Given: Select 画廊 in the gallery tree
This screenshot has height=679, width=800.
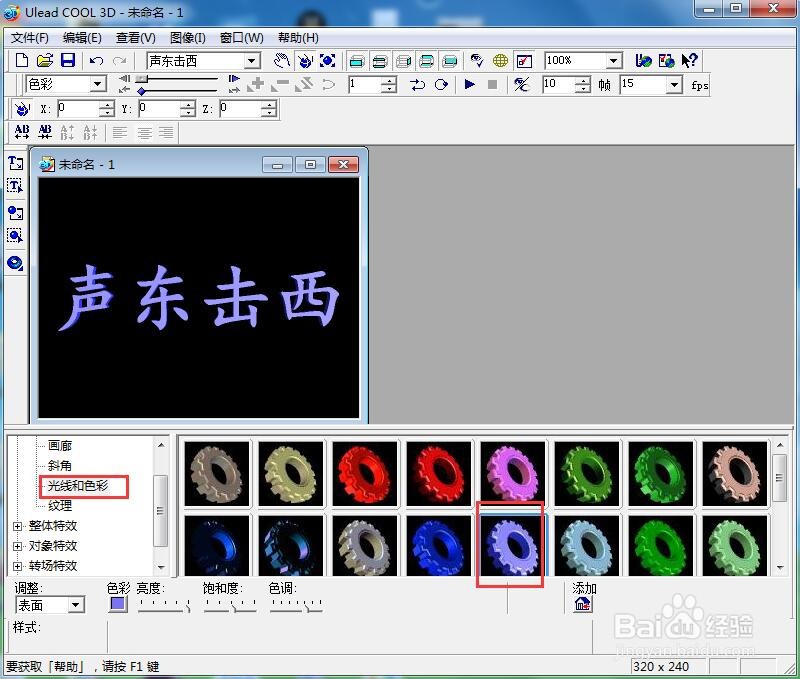Looking at the screenshot, I should click(x=60, y=446).
